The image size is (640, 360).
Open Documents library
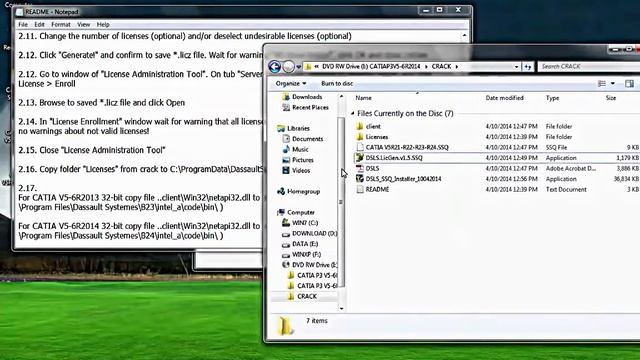click(x=307, y=139)
